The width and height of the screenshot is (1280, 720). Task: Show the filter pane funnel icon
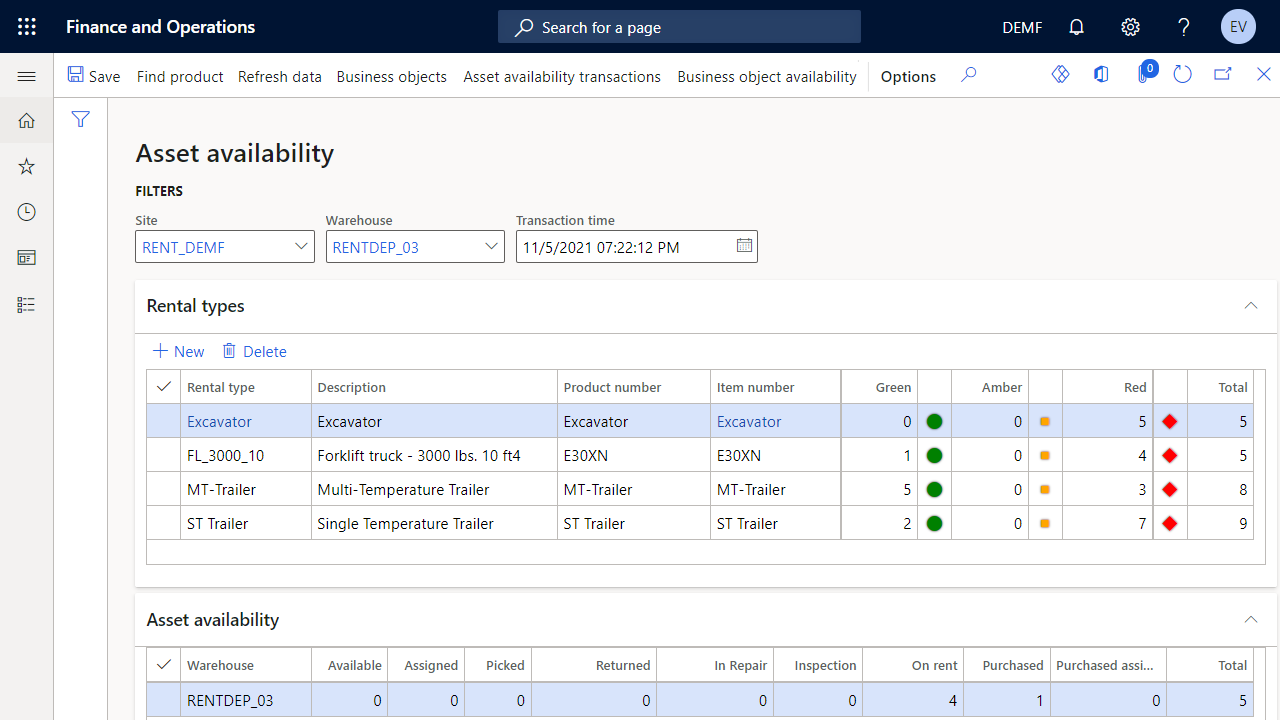(x=81, y=120)
